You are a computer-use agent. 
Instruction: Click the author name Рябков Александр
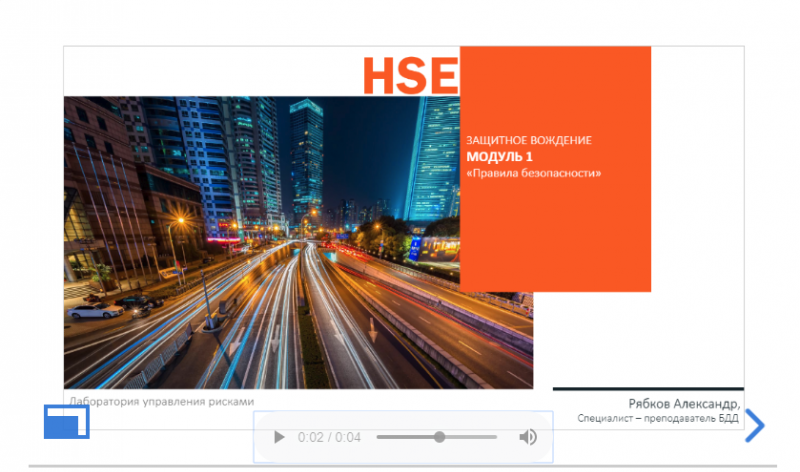tap(684, 403)
